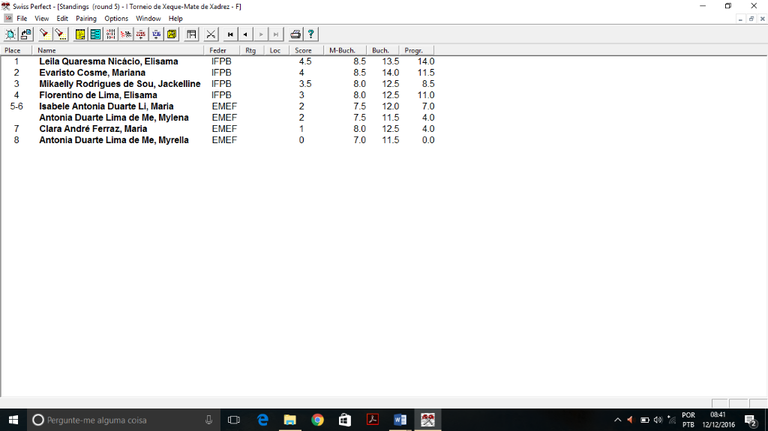Click the Feder column header
Screen dimensions: 768x431
click(217, 50)
